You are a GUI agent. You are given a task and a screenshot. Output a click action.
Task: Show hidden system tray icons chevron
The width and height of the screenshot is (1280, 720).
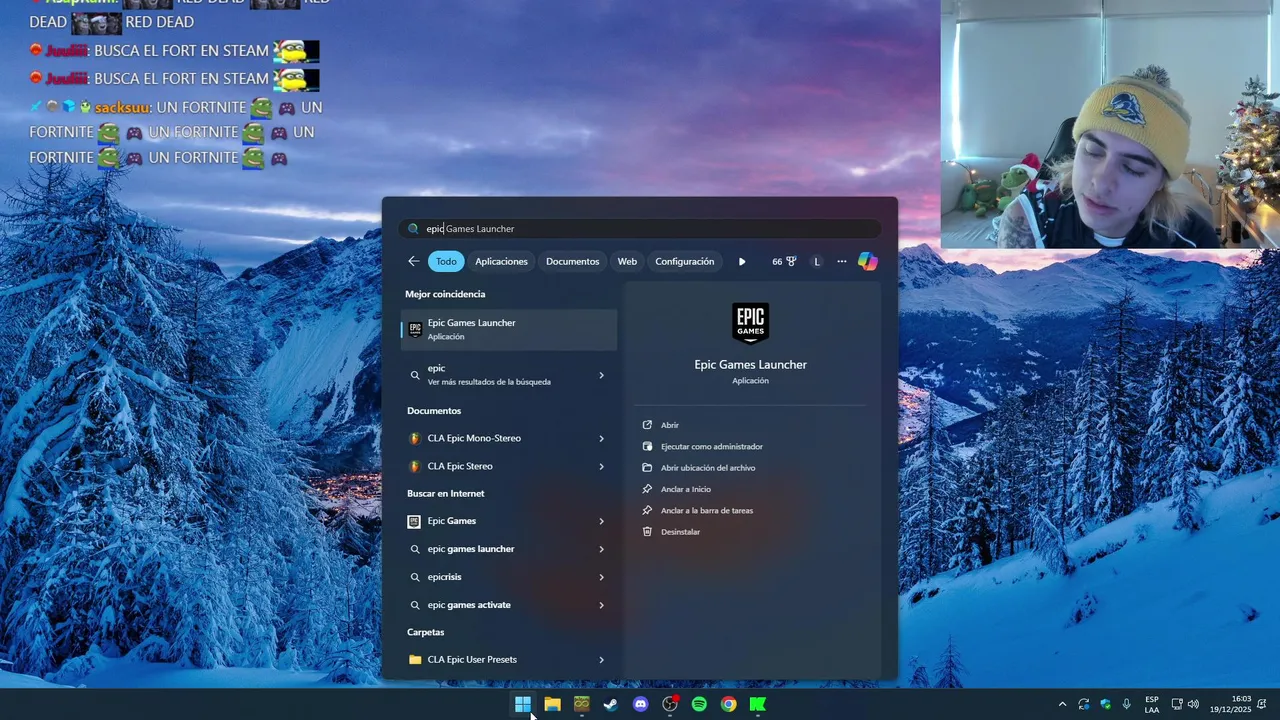pyautogui.click(x=1062, y=704)
